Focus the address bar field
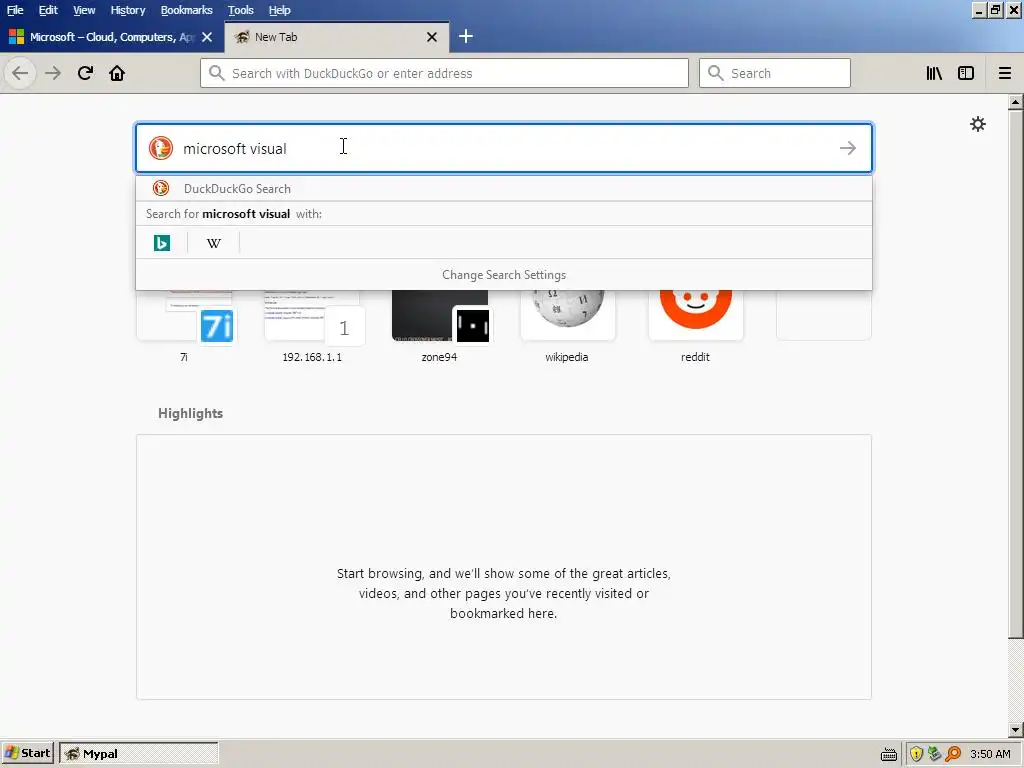1024x768 pixels. (444, 73)
